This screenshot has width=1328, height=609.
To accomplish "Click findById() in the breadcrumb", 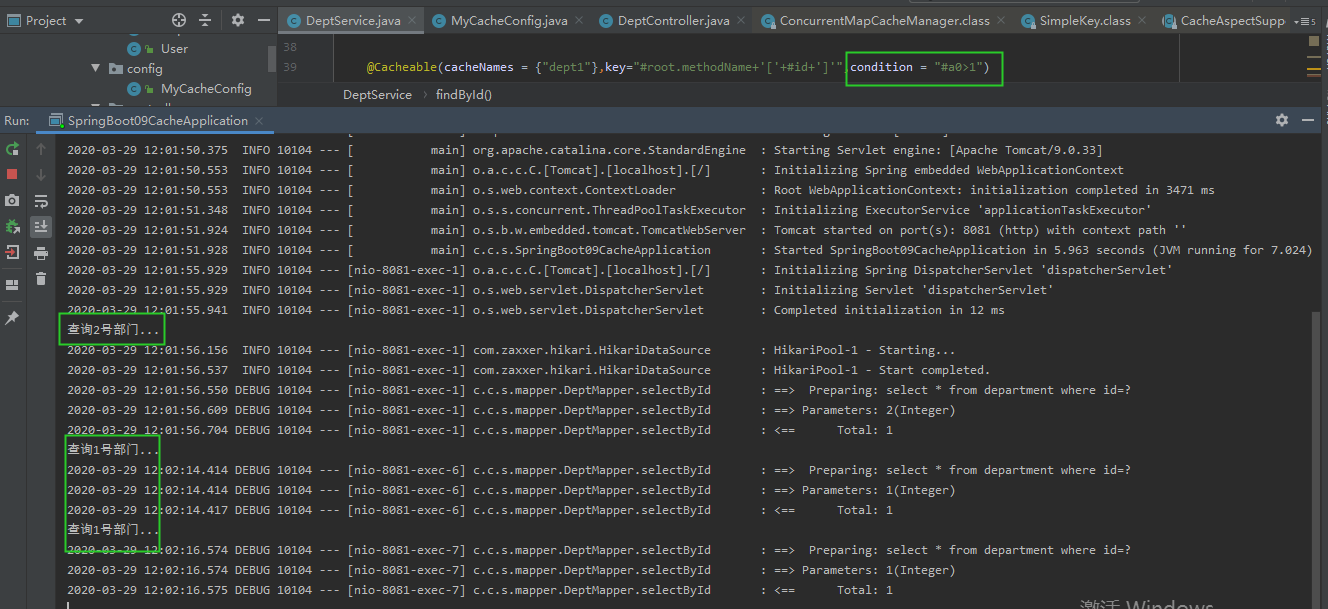I will click(464, 94).
